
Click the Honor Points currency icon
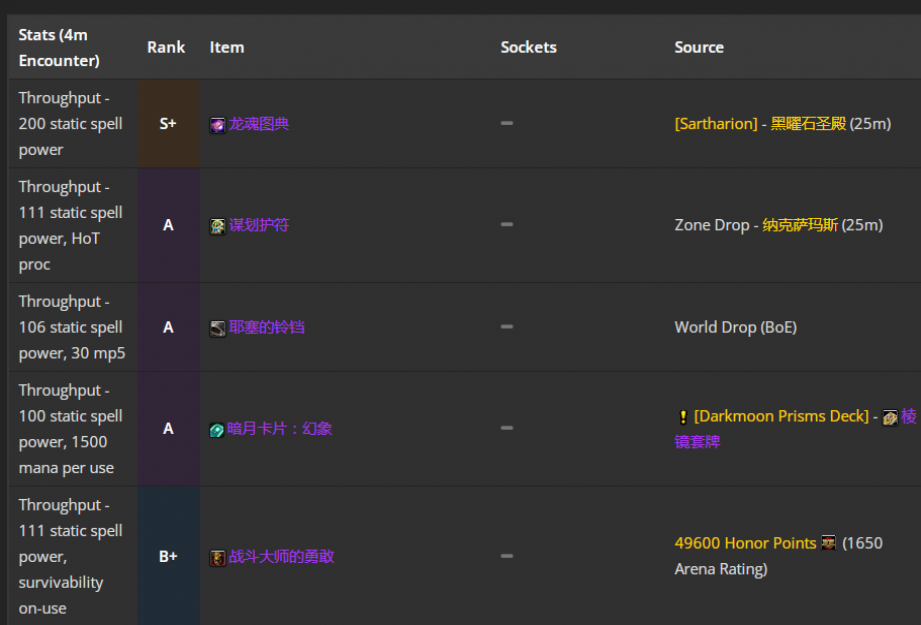point(828,543)
